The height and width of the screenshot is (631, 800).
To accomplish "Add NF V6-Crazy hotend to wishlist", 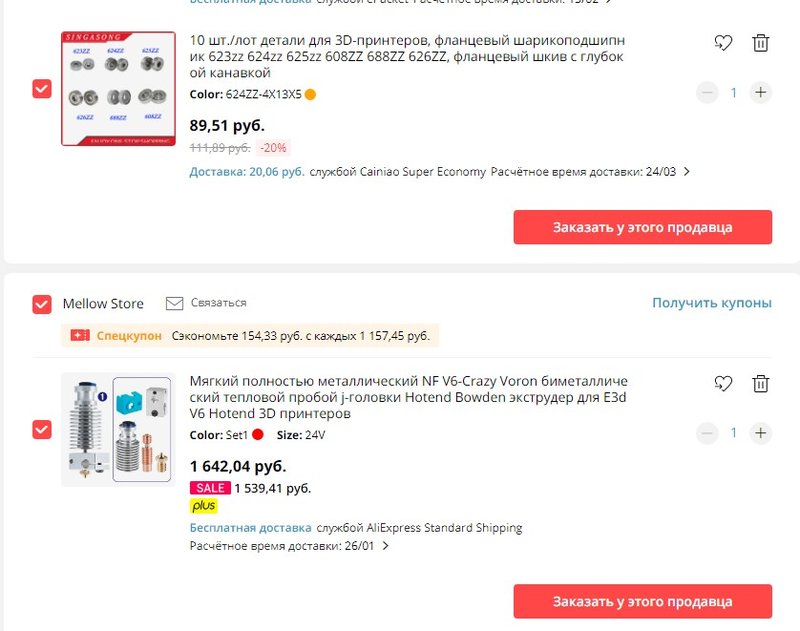I will 723,383.
